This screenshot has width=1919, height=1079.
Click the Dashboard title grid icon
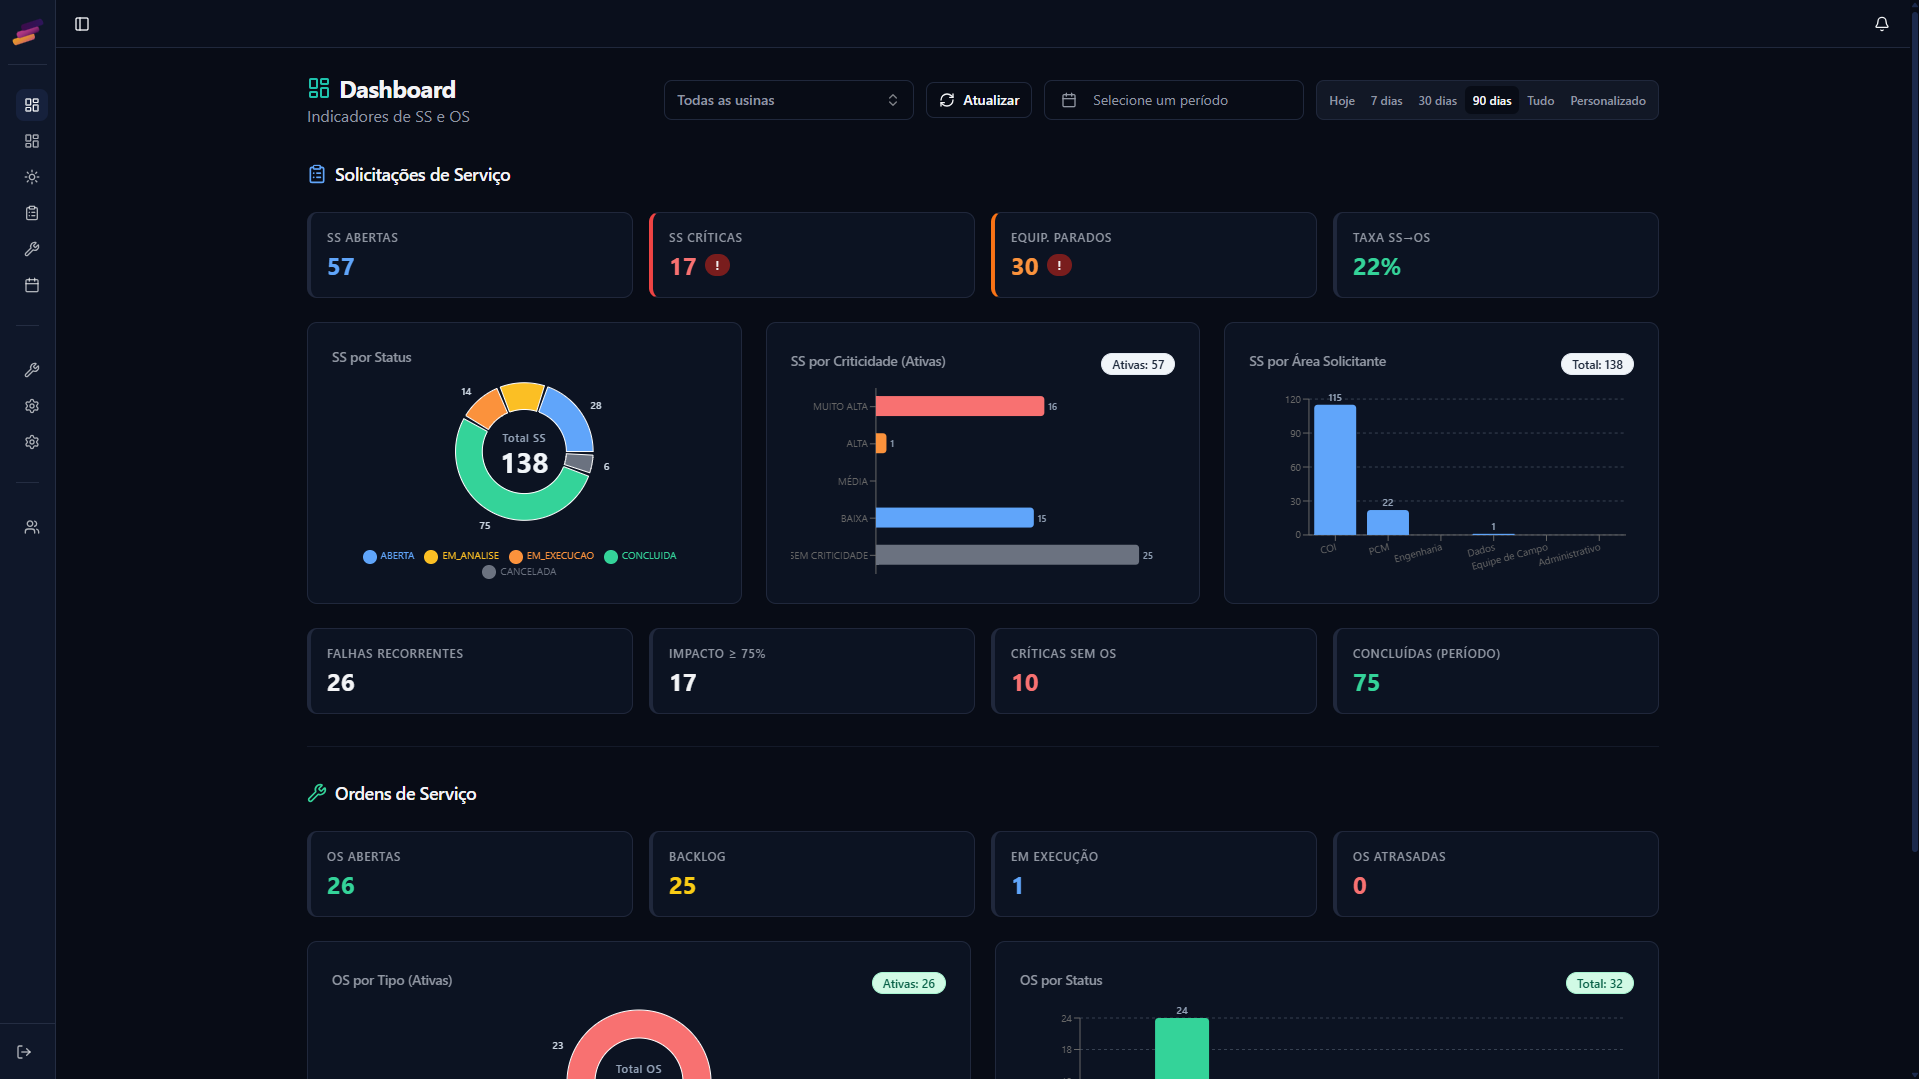click(x=318, y=89)
